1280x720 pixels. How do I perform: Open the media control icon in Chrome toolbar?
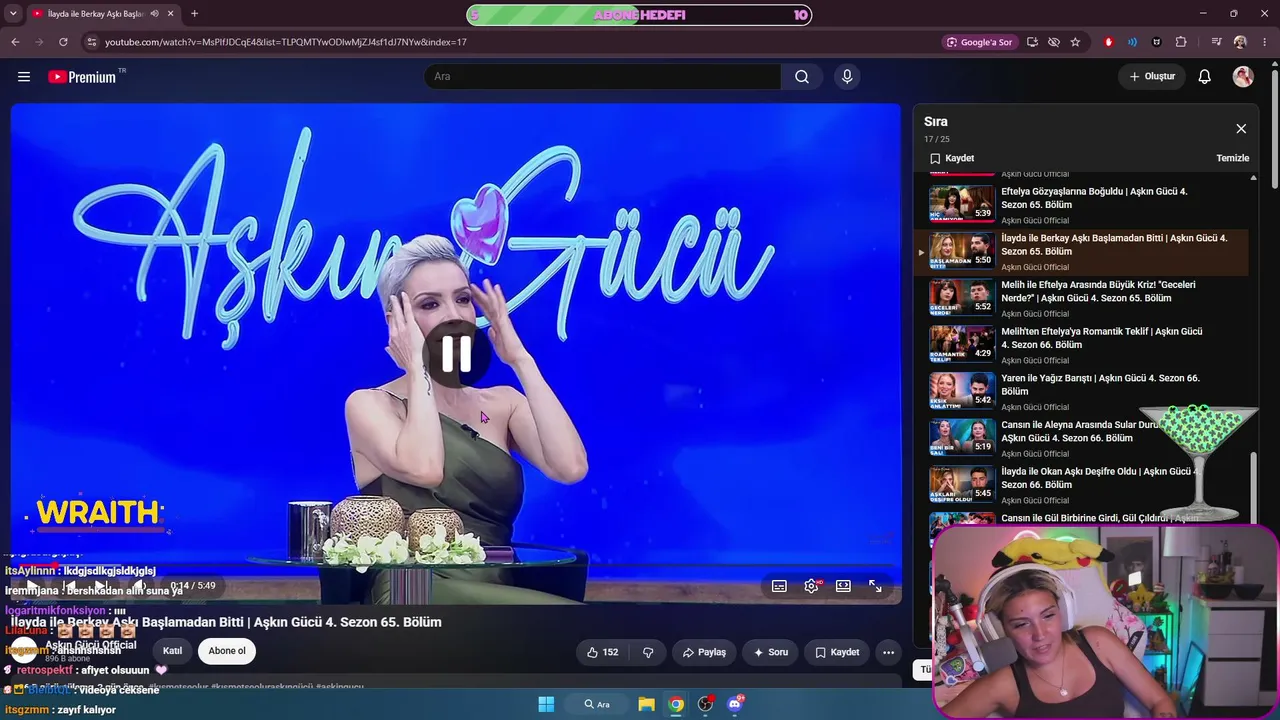click(1216, 42)
